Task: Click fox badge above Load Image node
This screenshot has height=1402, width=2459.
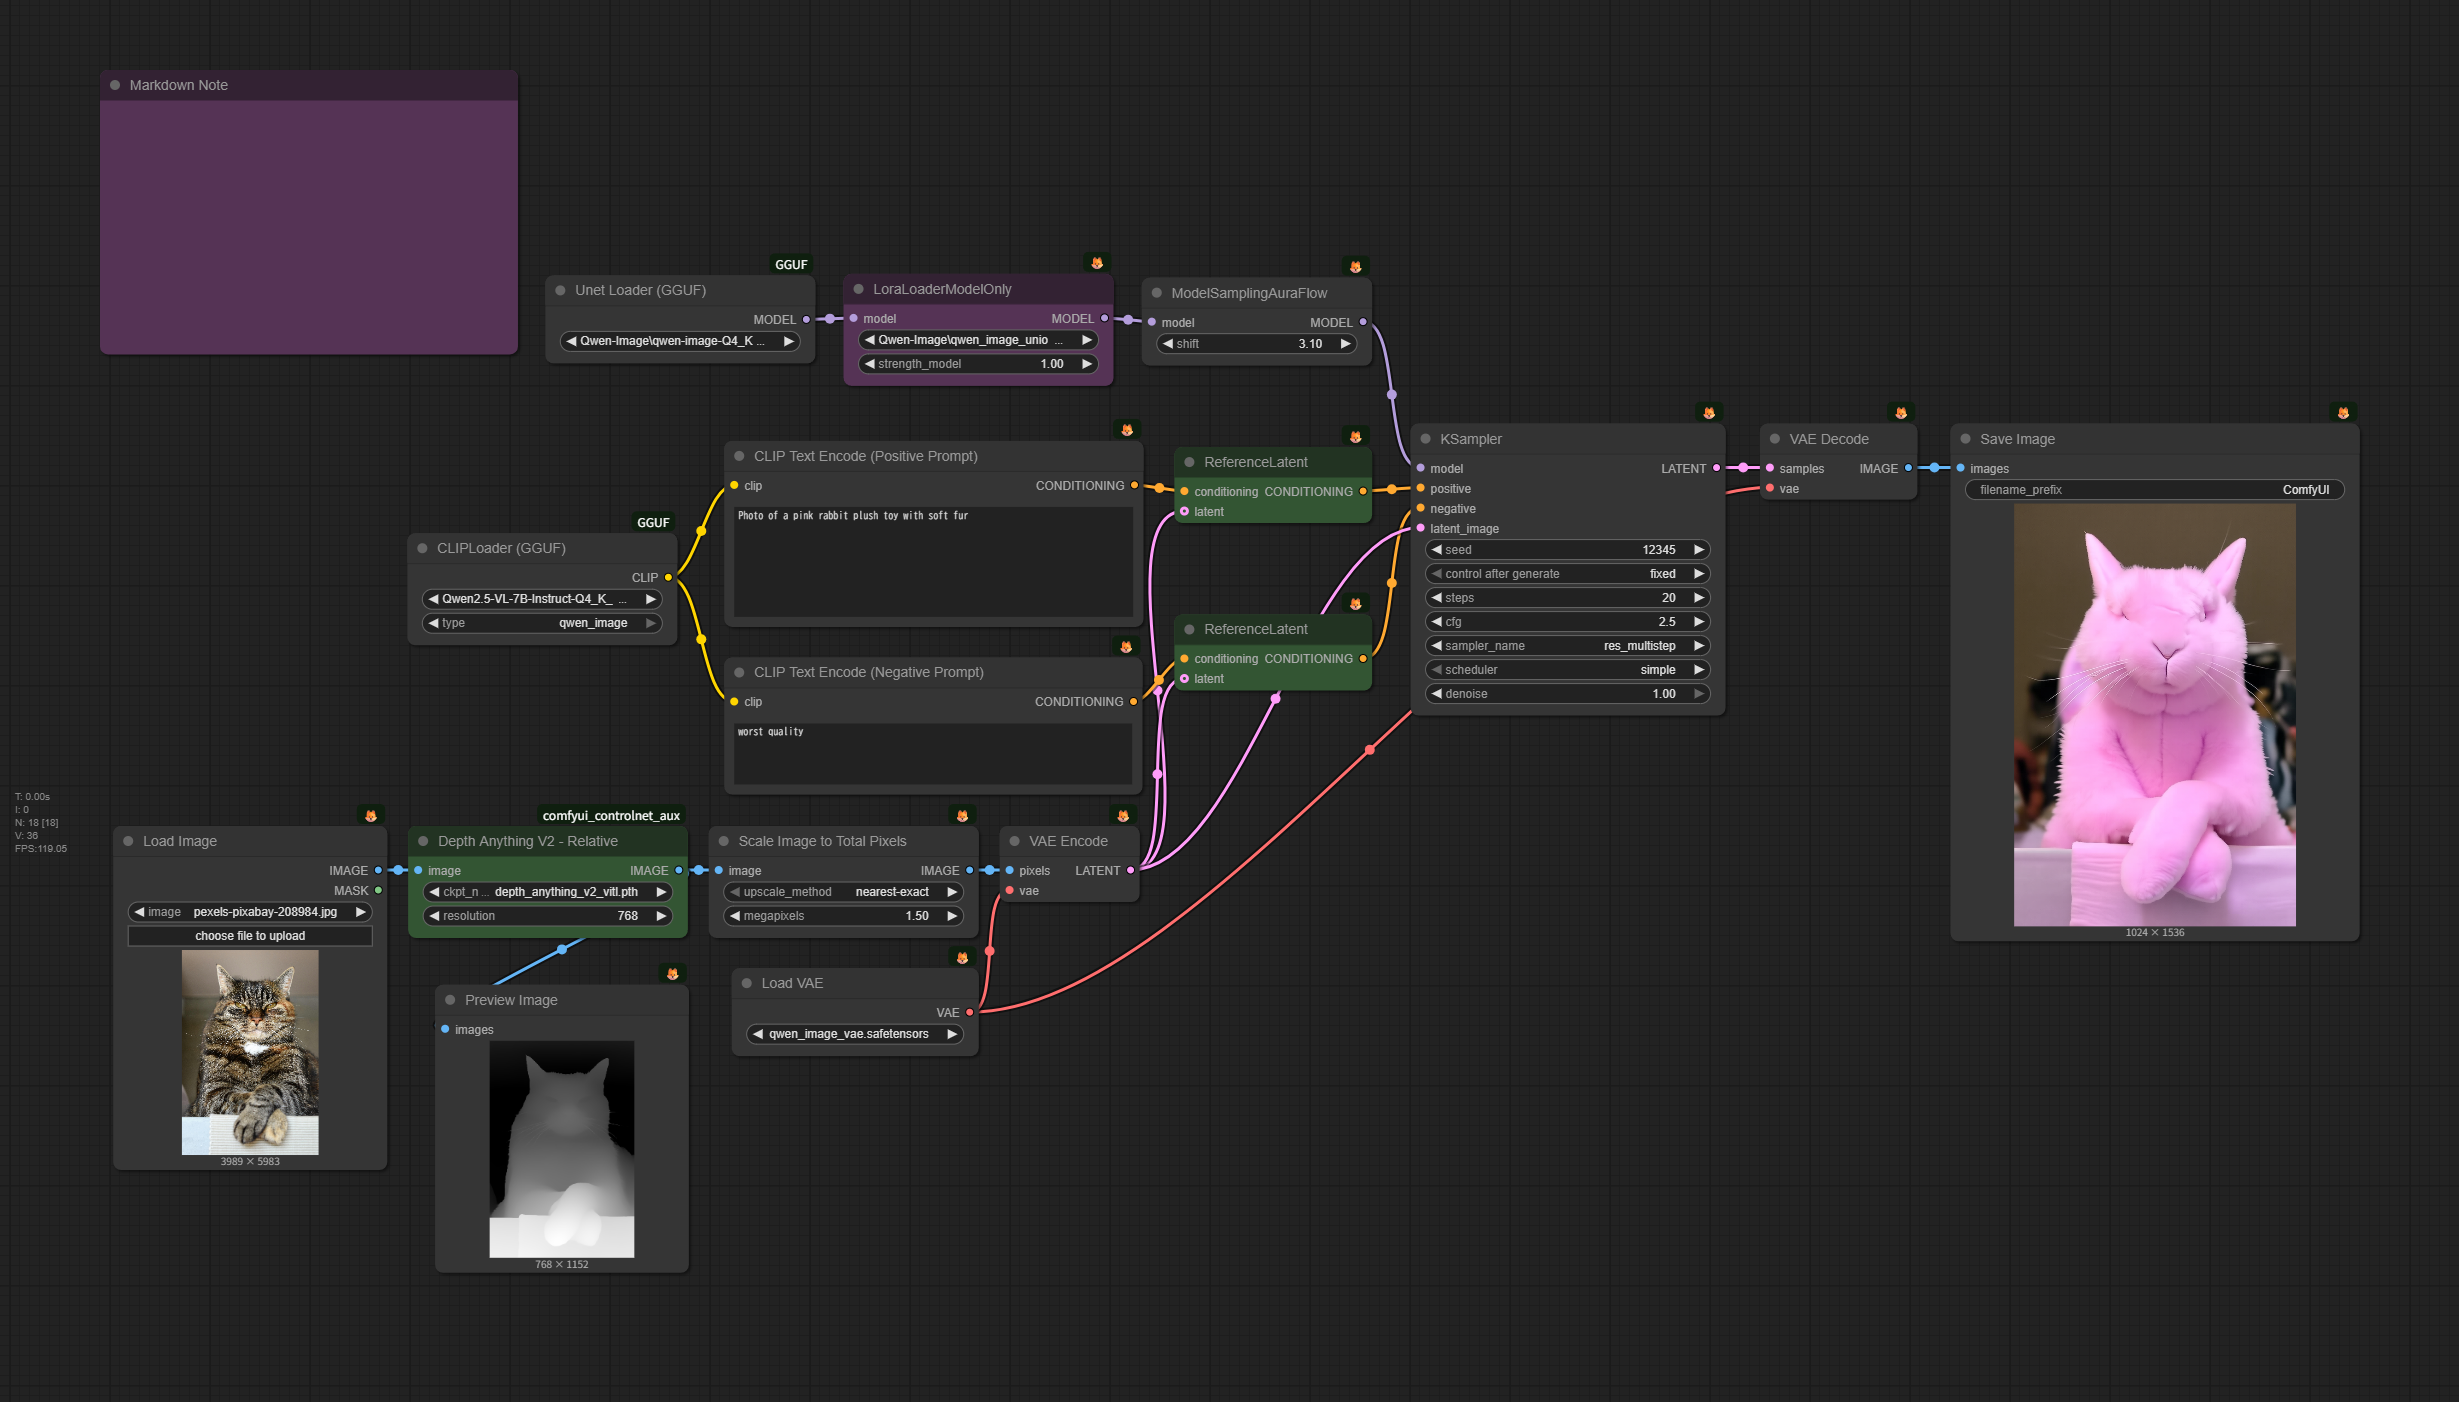Action: (371, 816)
